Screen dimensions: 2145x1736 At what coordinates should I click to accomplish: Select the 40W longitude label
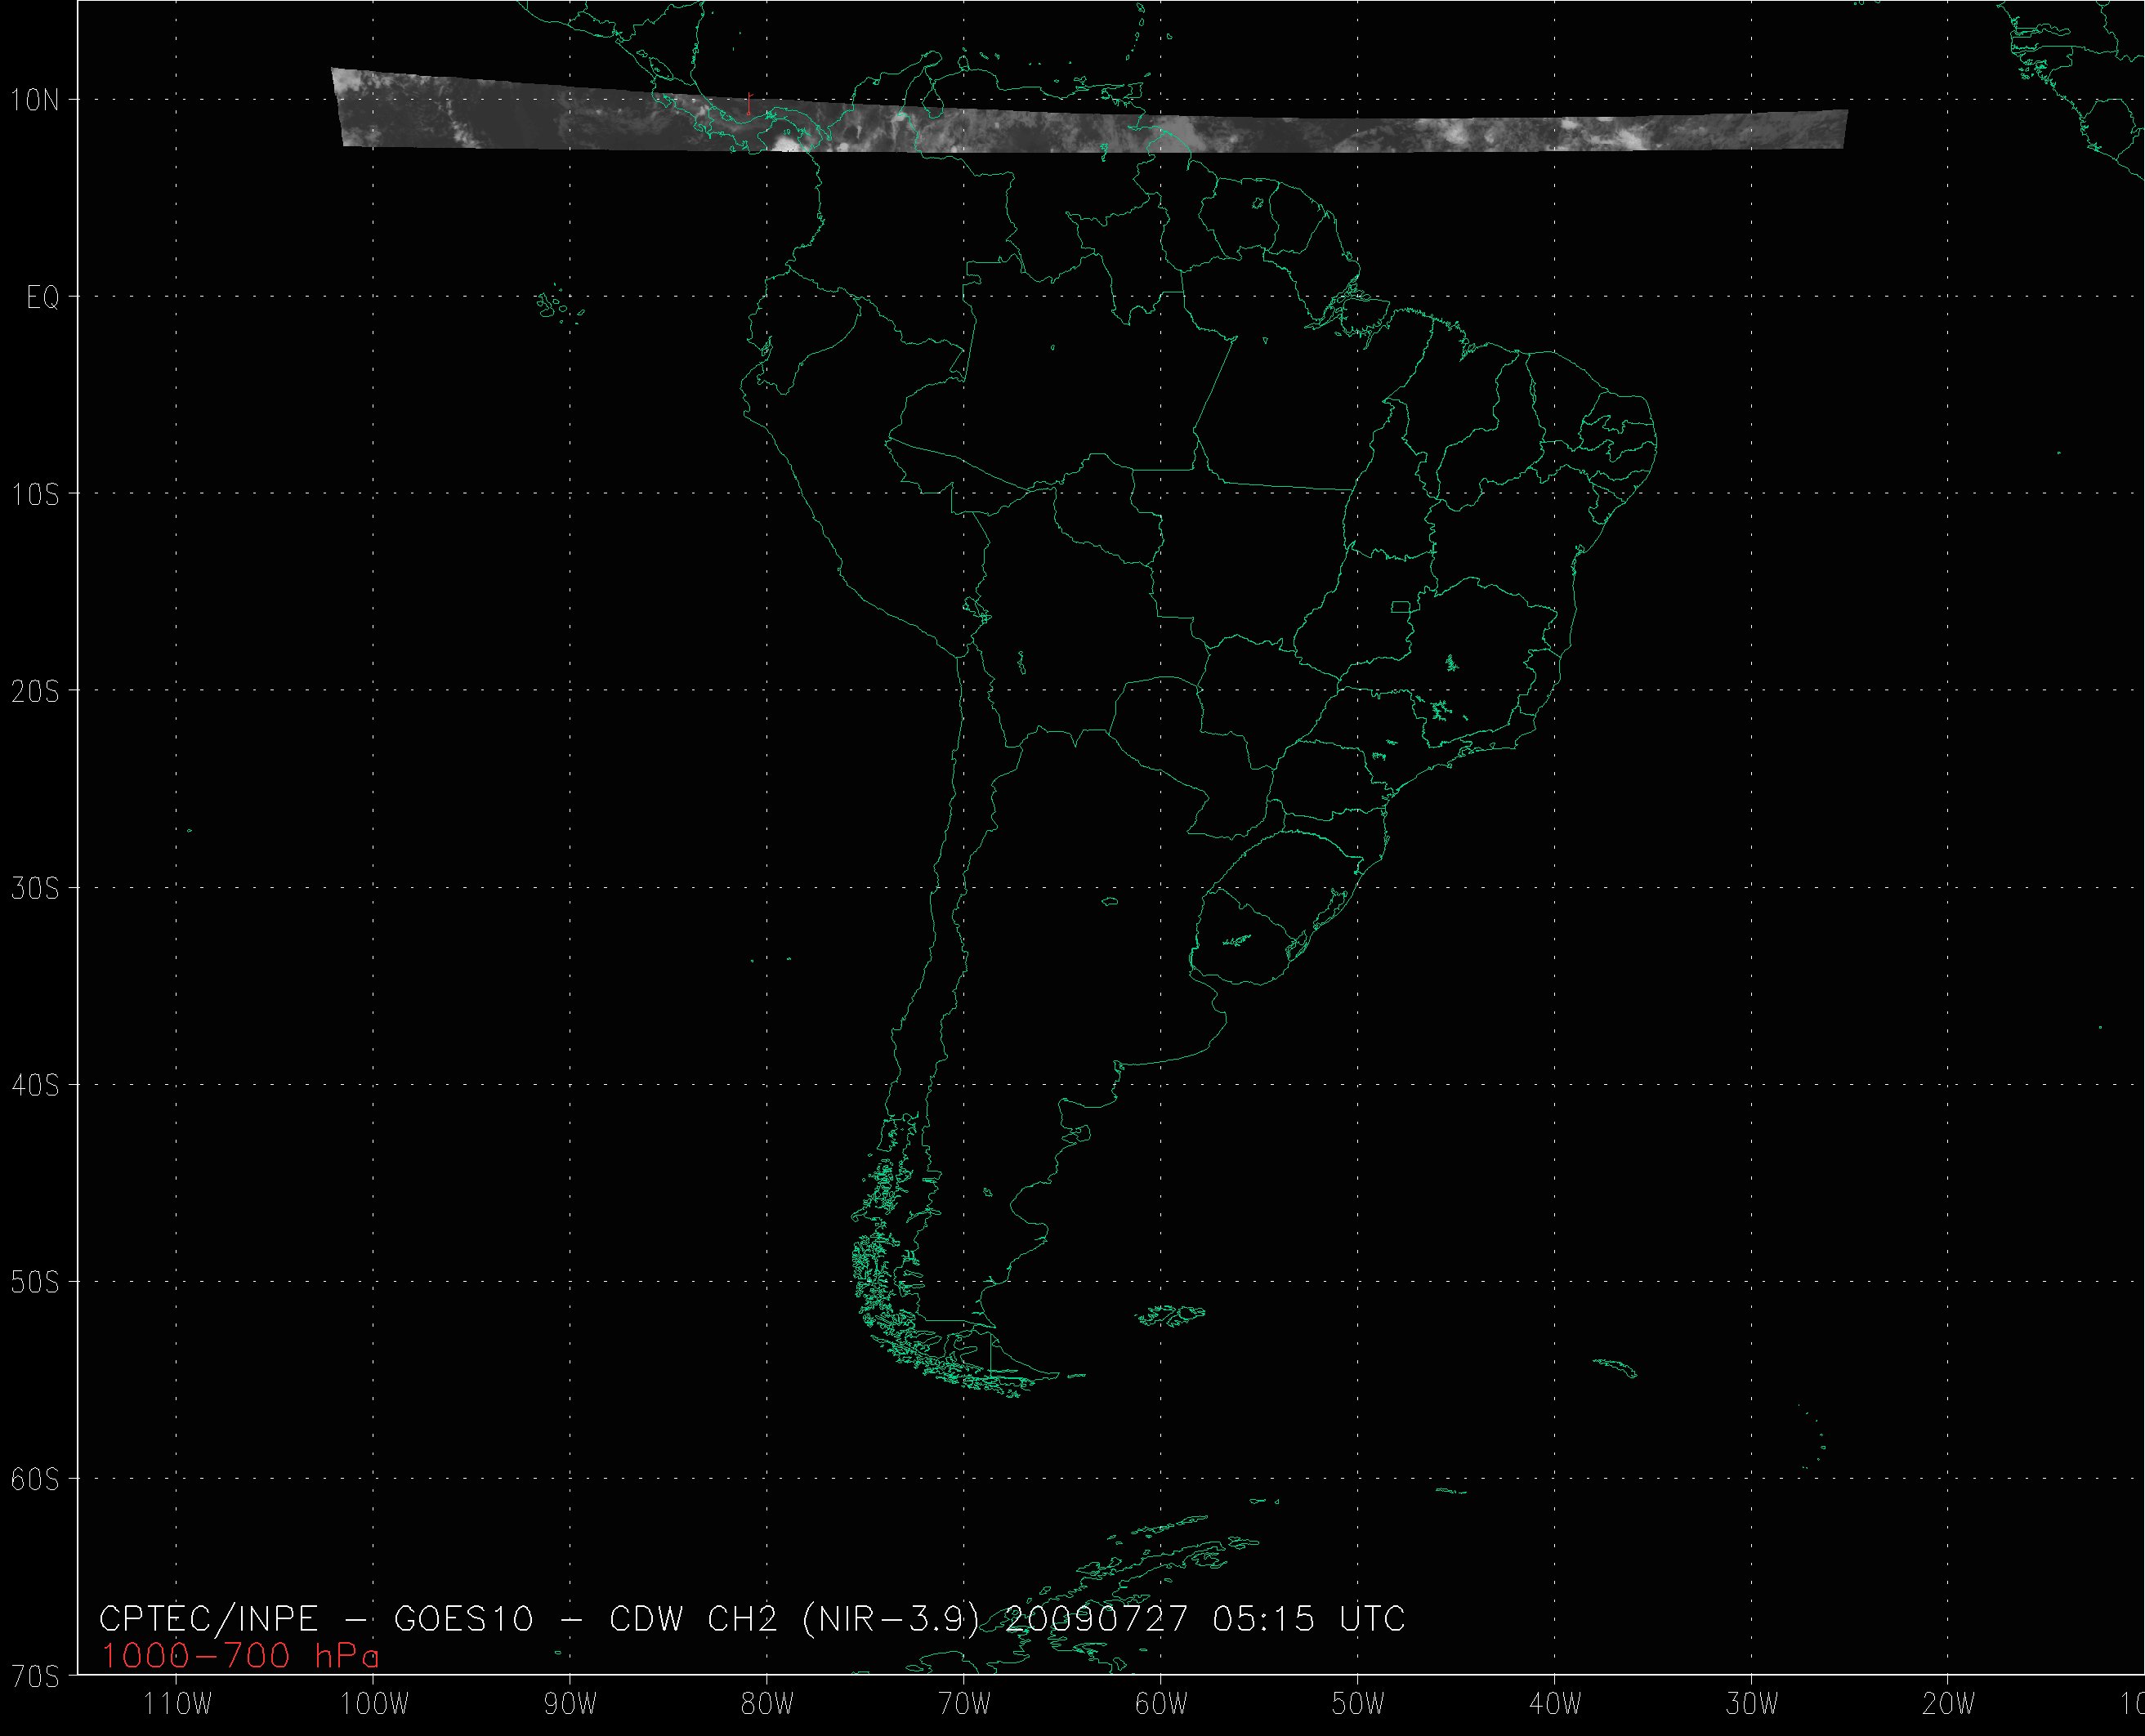(x=1556, y=1705)
